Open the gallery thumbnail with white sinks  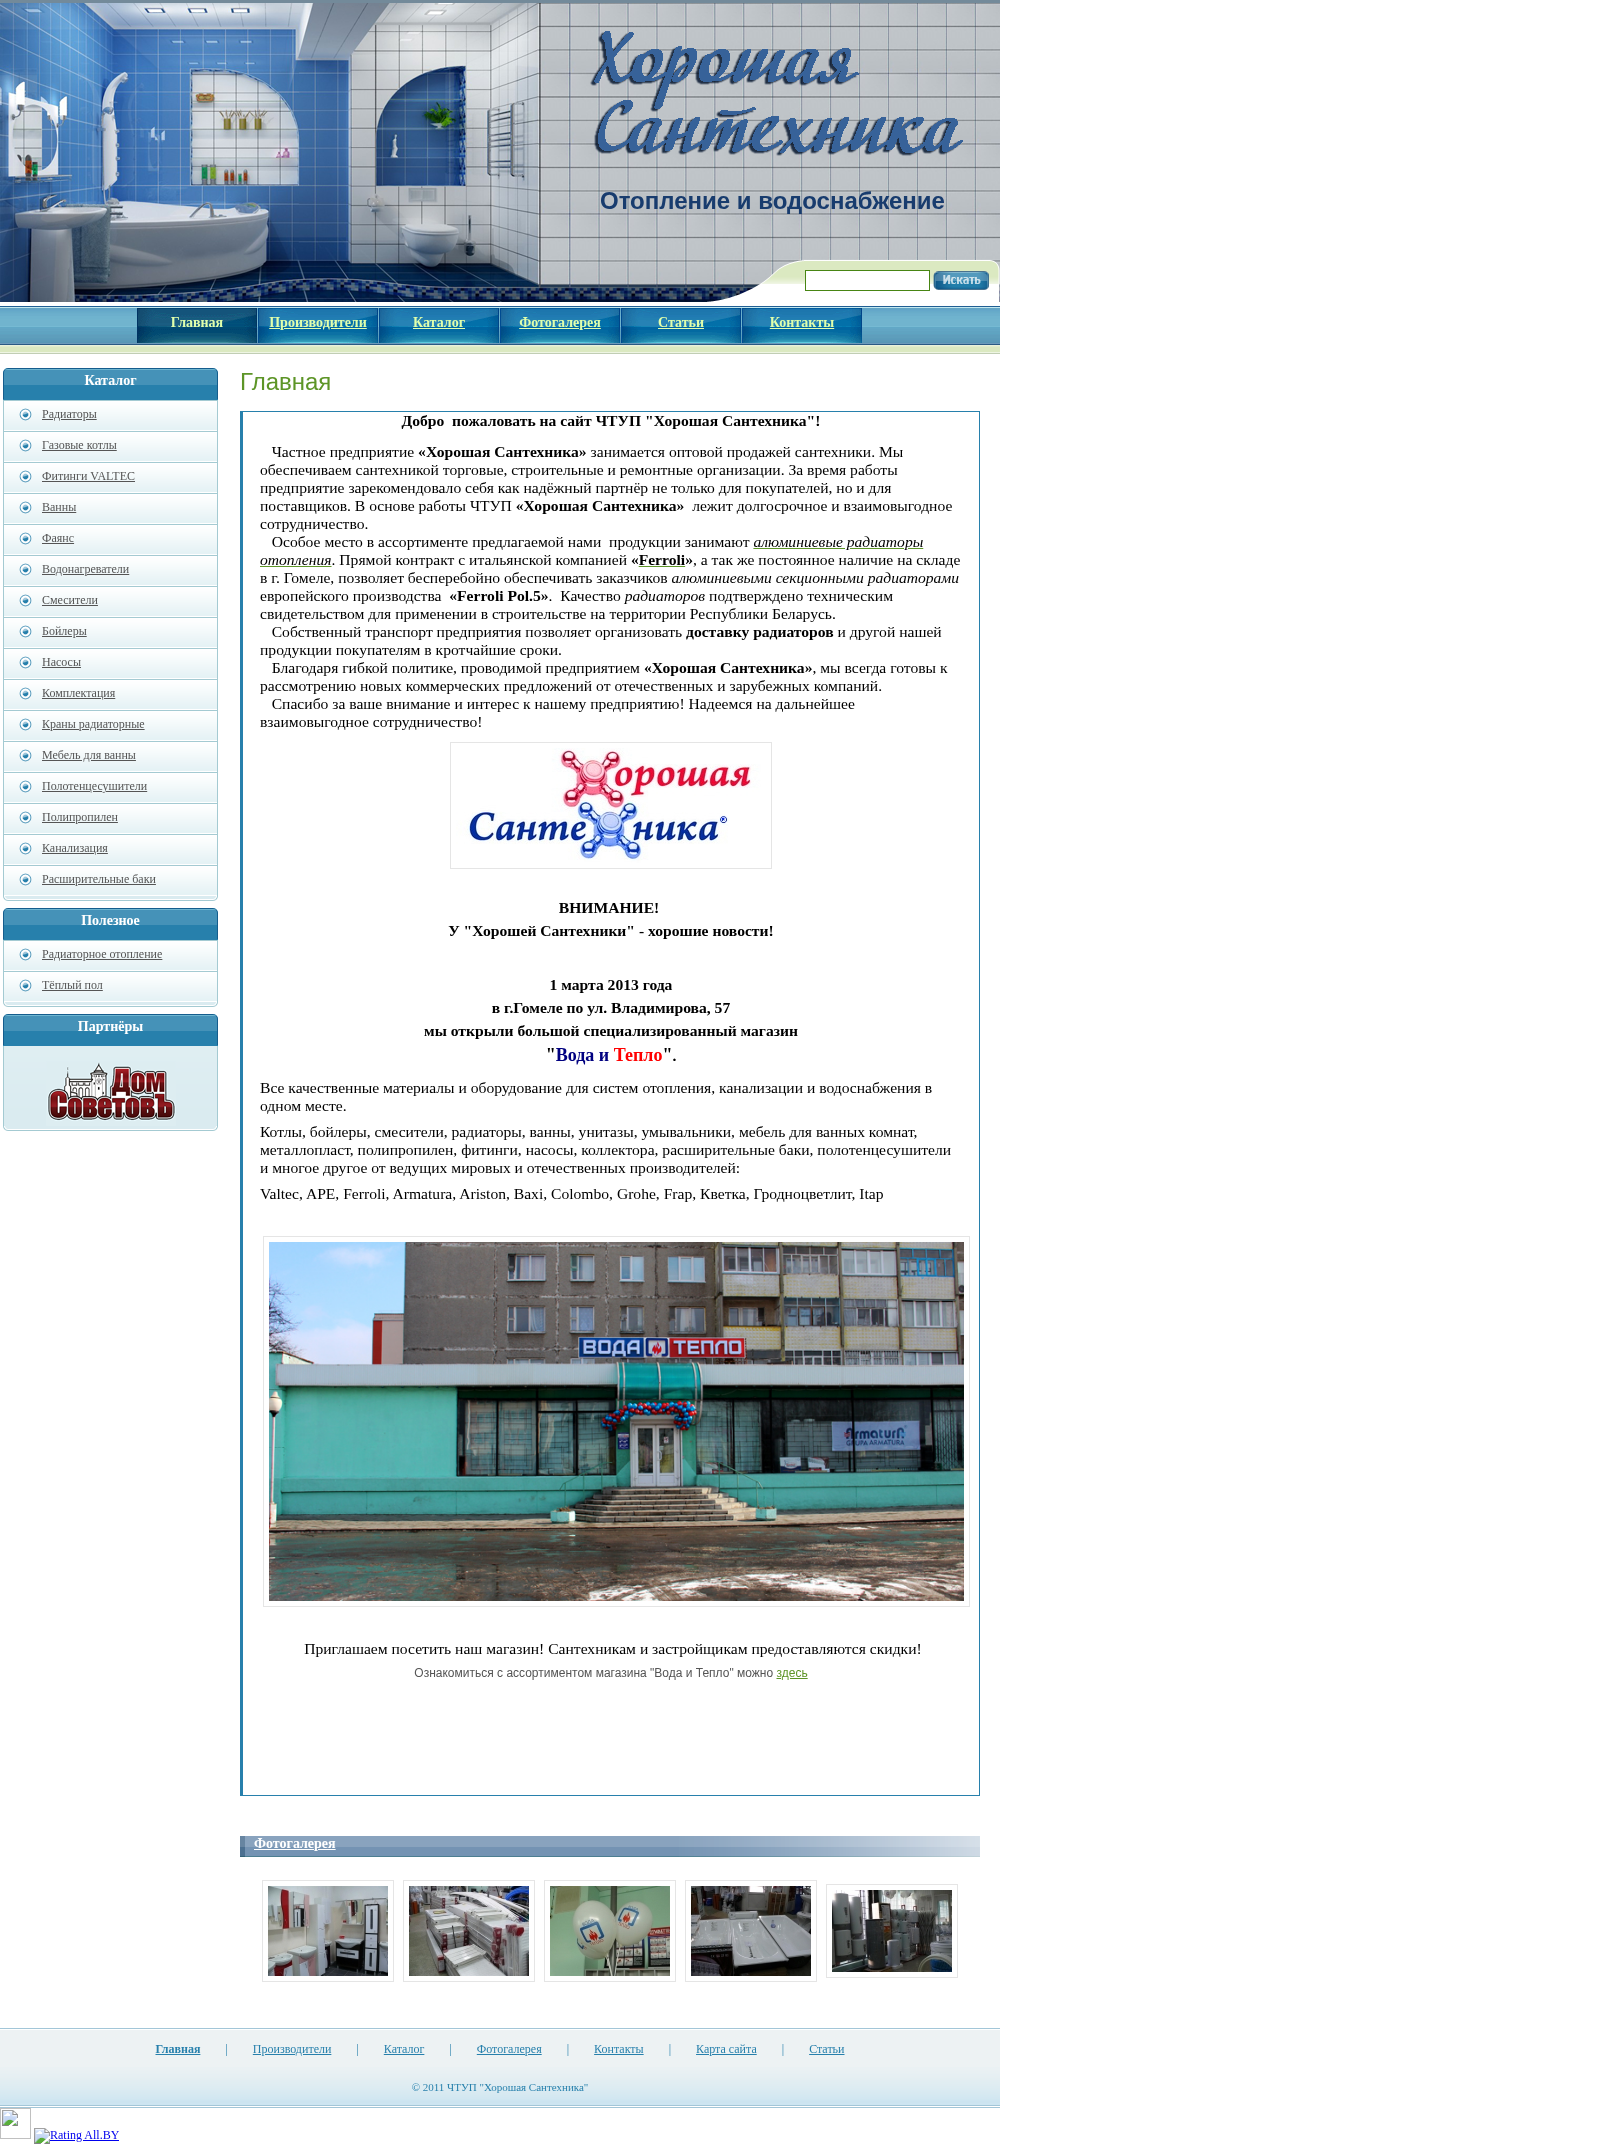[751, 1931]
